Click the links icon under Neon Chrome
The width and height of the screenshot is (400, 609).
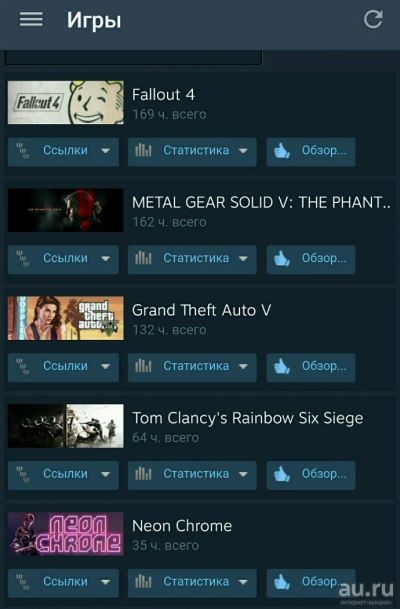click(23, 582)
